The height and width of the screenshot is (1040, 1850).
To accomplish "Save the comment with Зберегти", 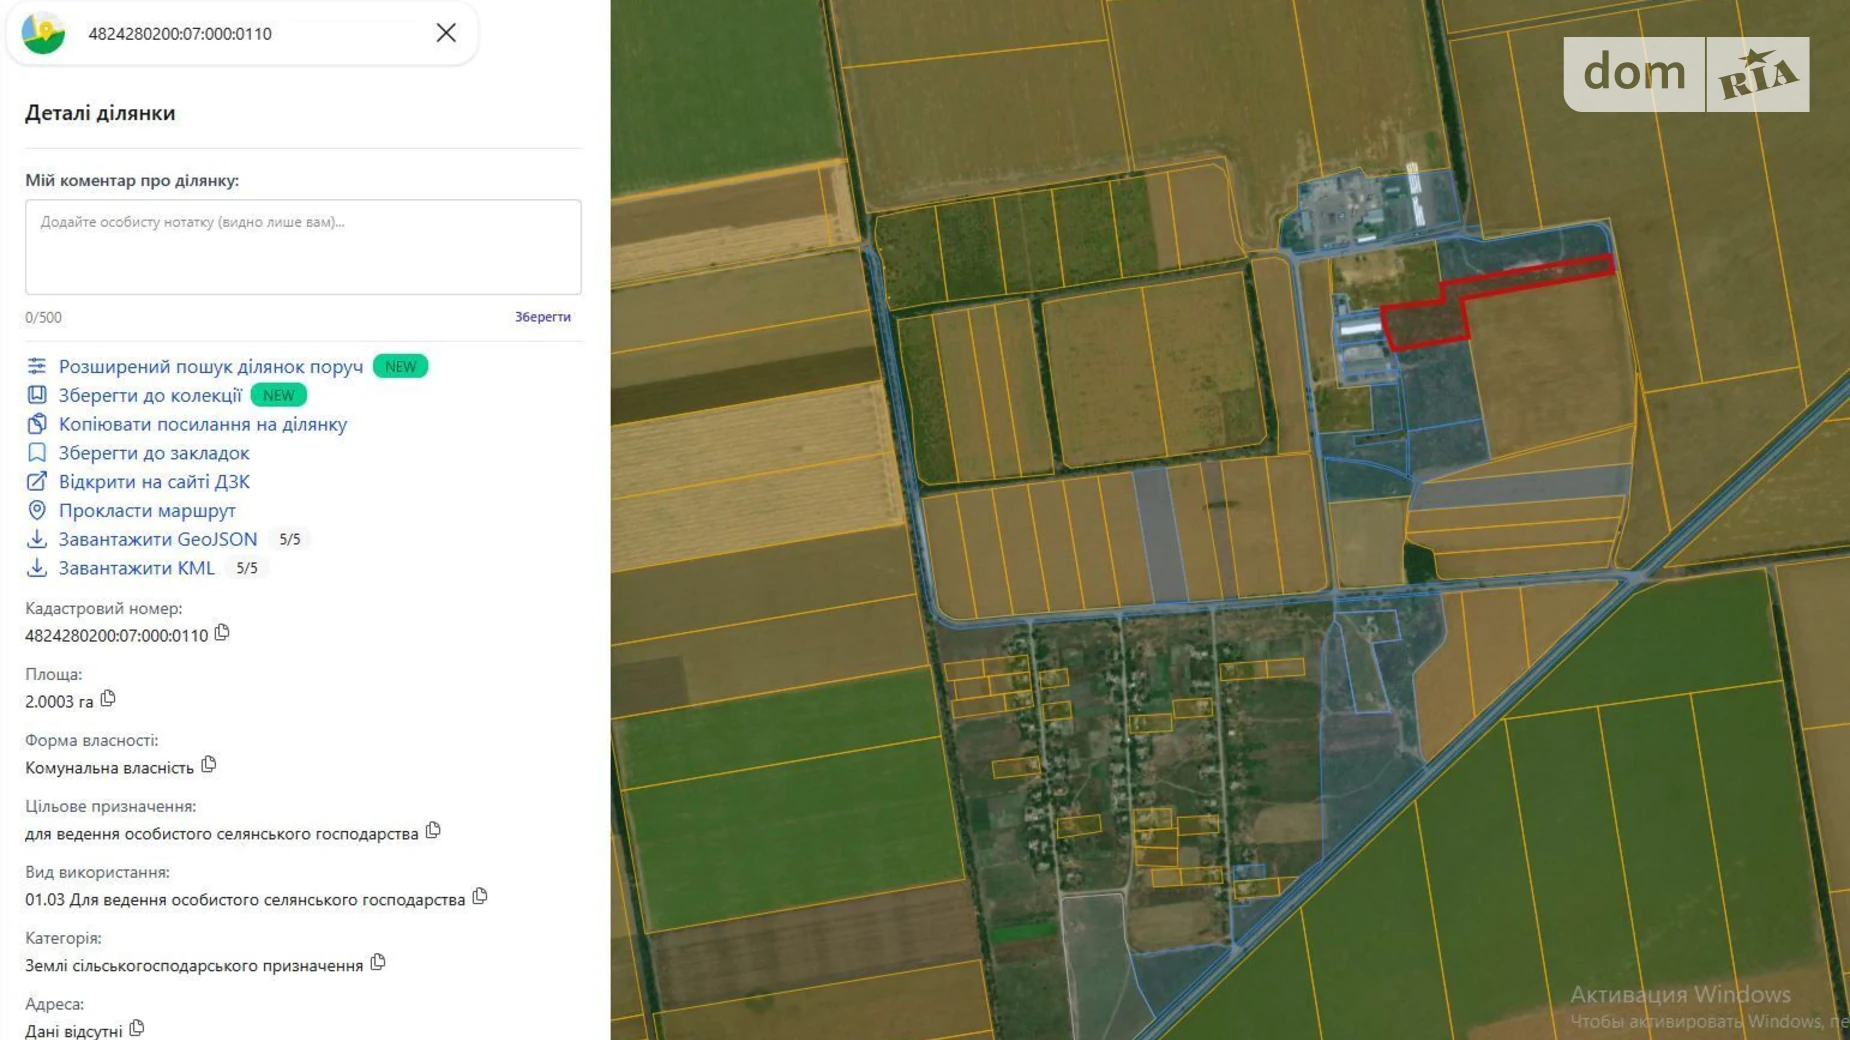I will click(x=543, y=317).
